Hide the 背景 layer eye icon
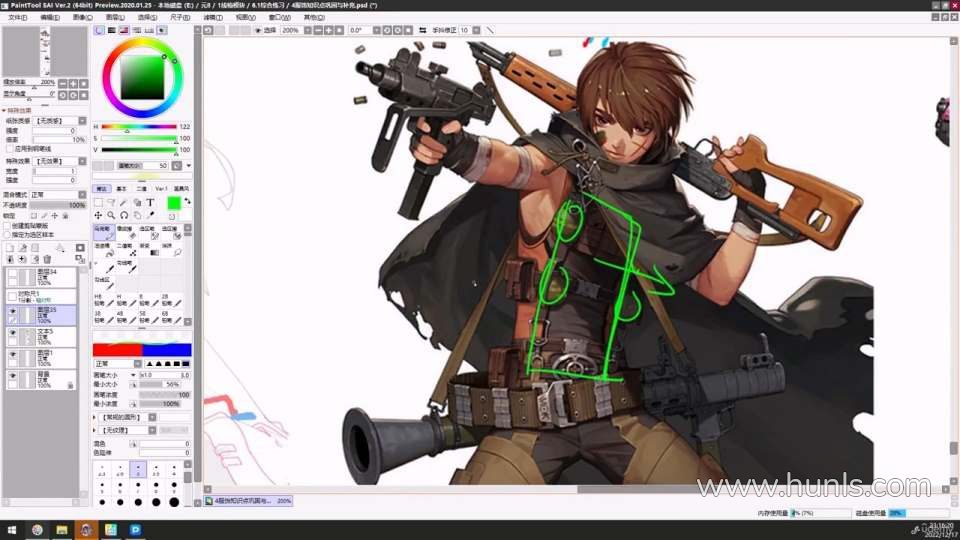The width and height of the screenshot is (960, 540). tap(12, 375)
